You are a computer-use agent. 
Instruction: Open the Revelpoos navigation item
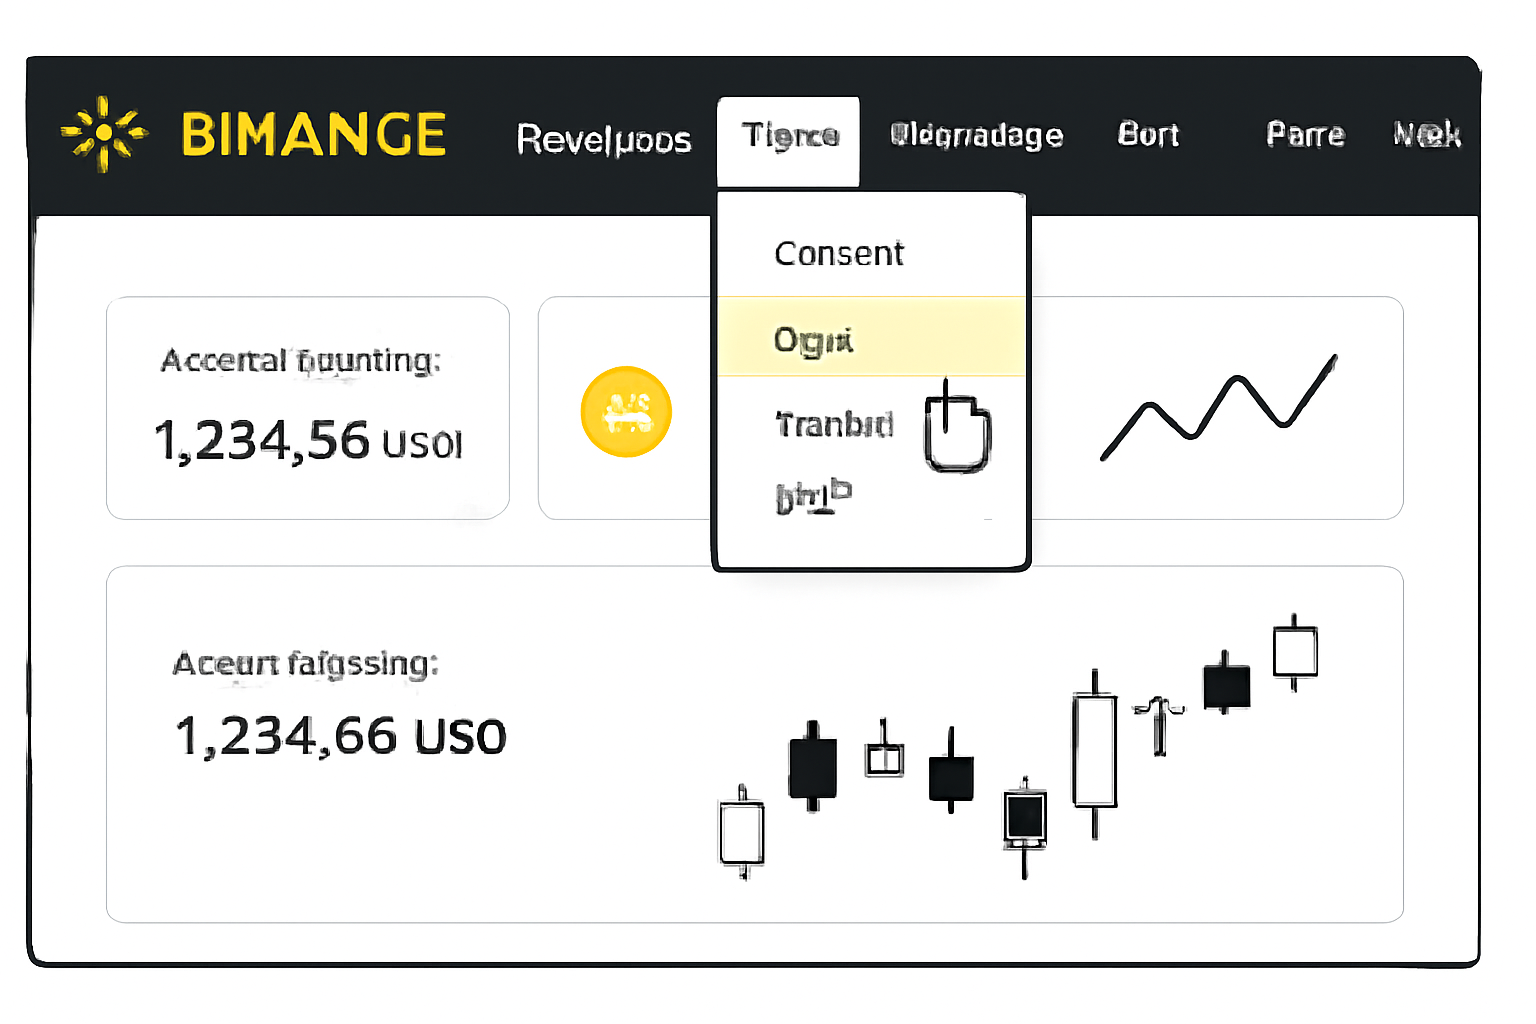click(604, 139)
